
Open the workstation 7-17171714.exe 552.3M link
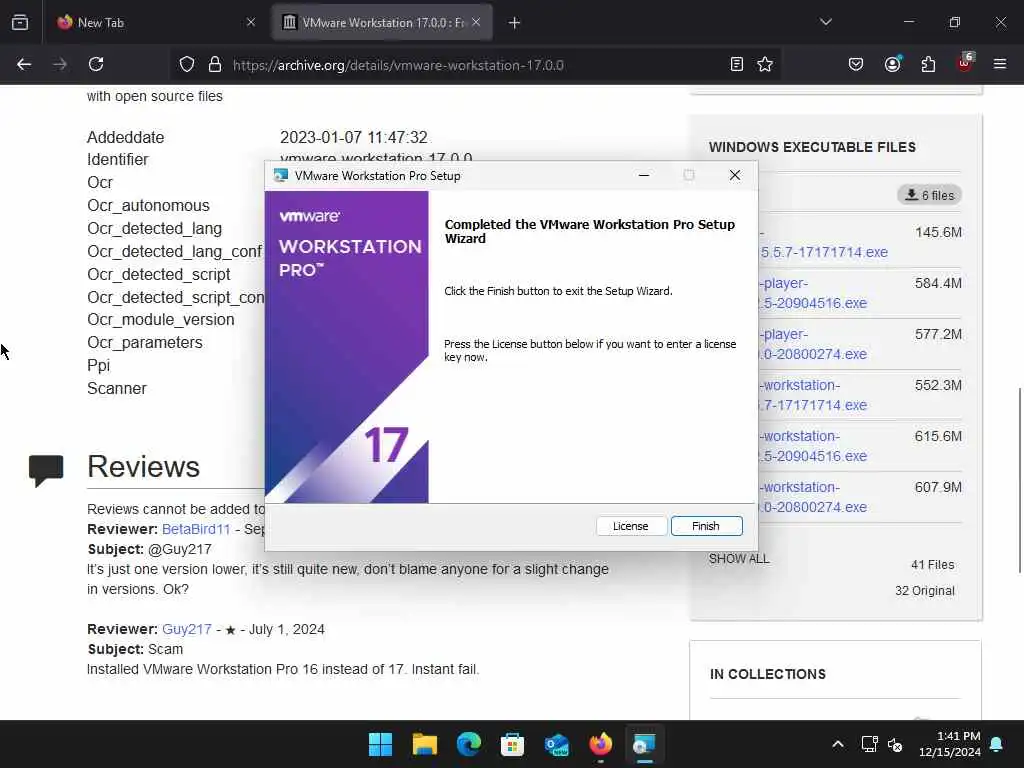[813, 395]
